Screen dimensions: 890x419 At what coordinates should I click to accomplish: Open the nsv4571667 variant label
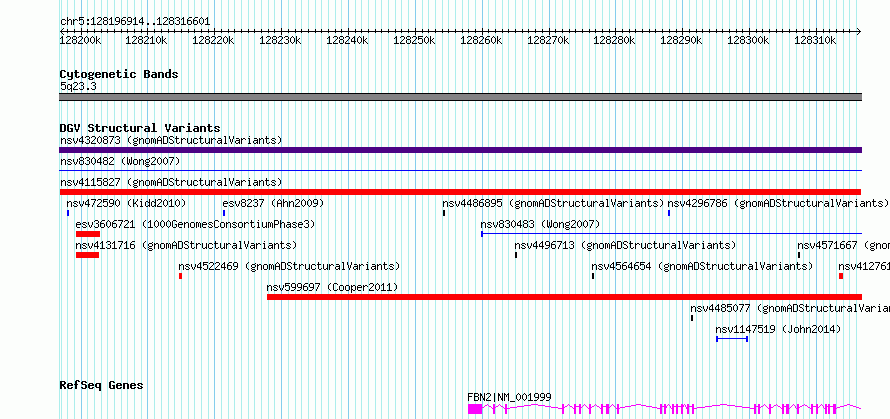(843, 245)
